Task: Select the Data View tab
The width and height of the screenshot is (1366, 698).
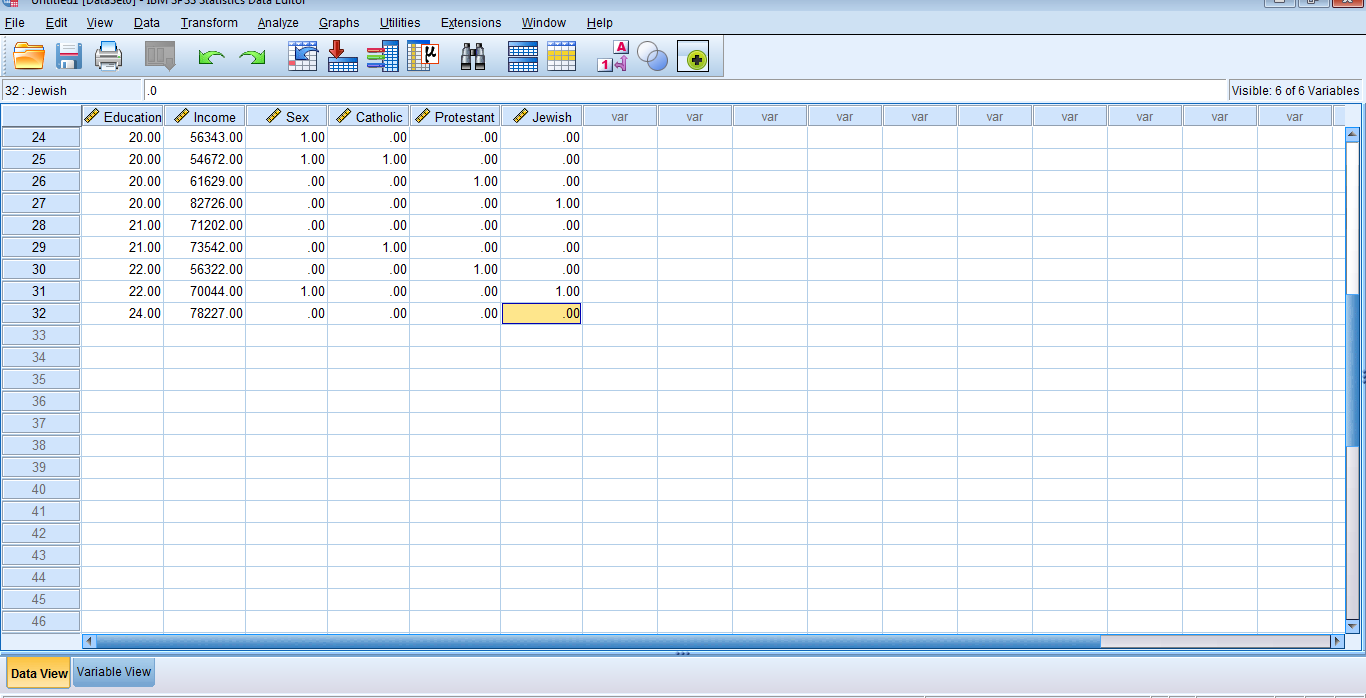Action: pos(39,673)
